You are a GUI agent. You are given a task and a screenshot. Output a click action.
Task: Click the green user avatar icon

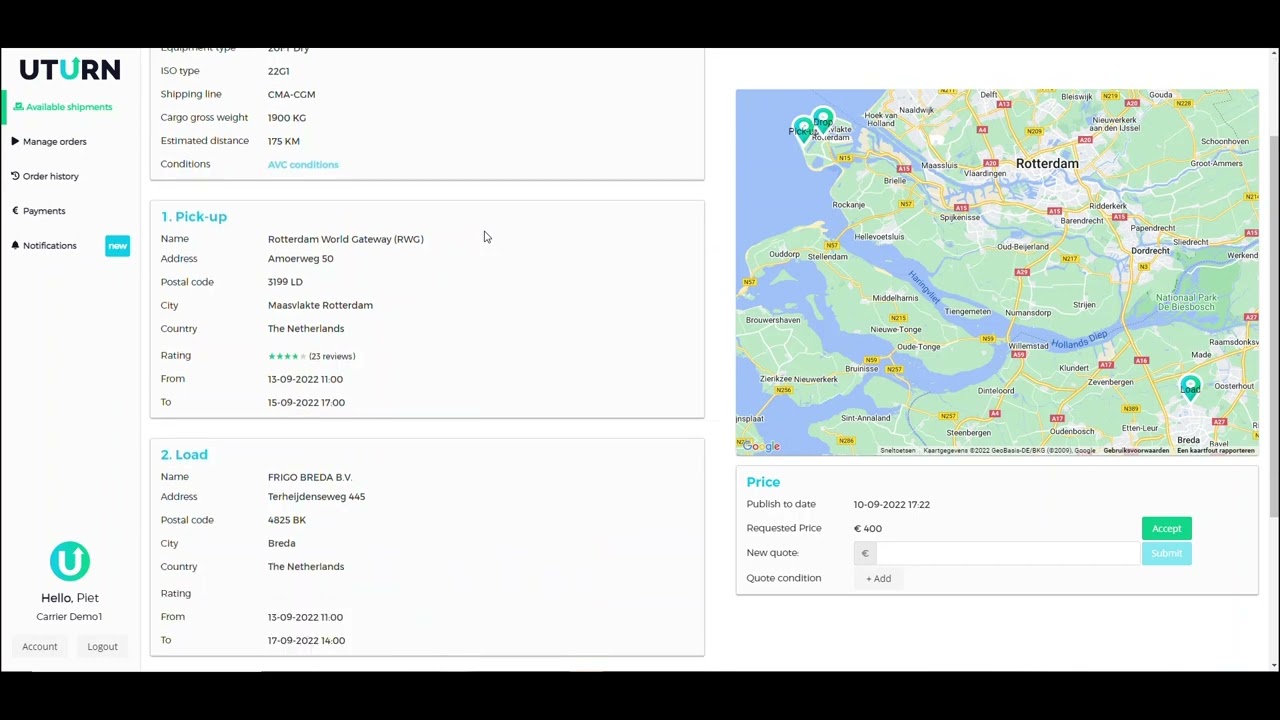[x=69, y=561]
